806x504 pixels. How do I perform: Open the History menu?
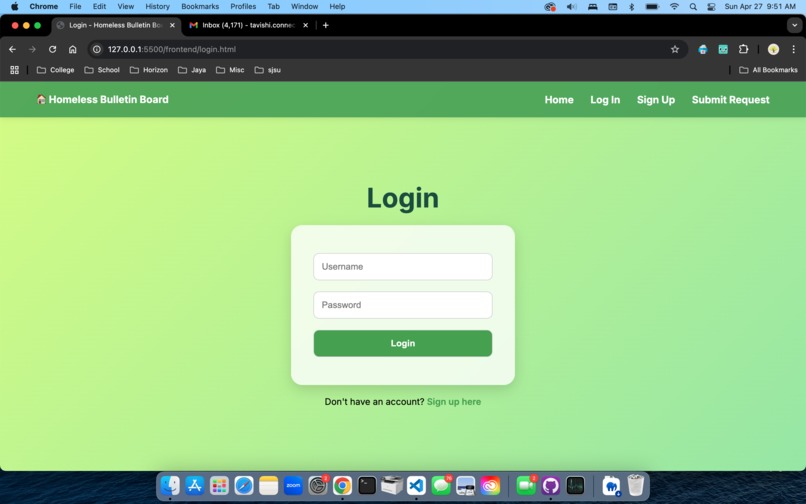(157, 7)
